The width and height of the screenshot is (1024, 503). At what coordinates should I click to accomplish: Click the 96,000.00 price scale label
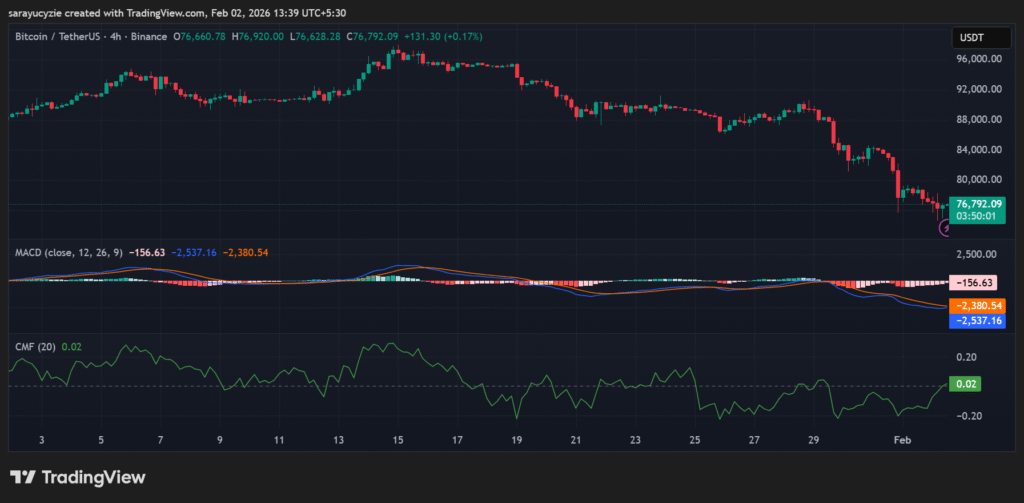(978, 59)
